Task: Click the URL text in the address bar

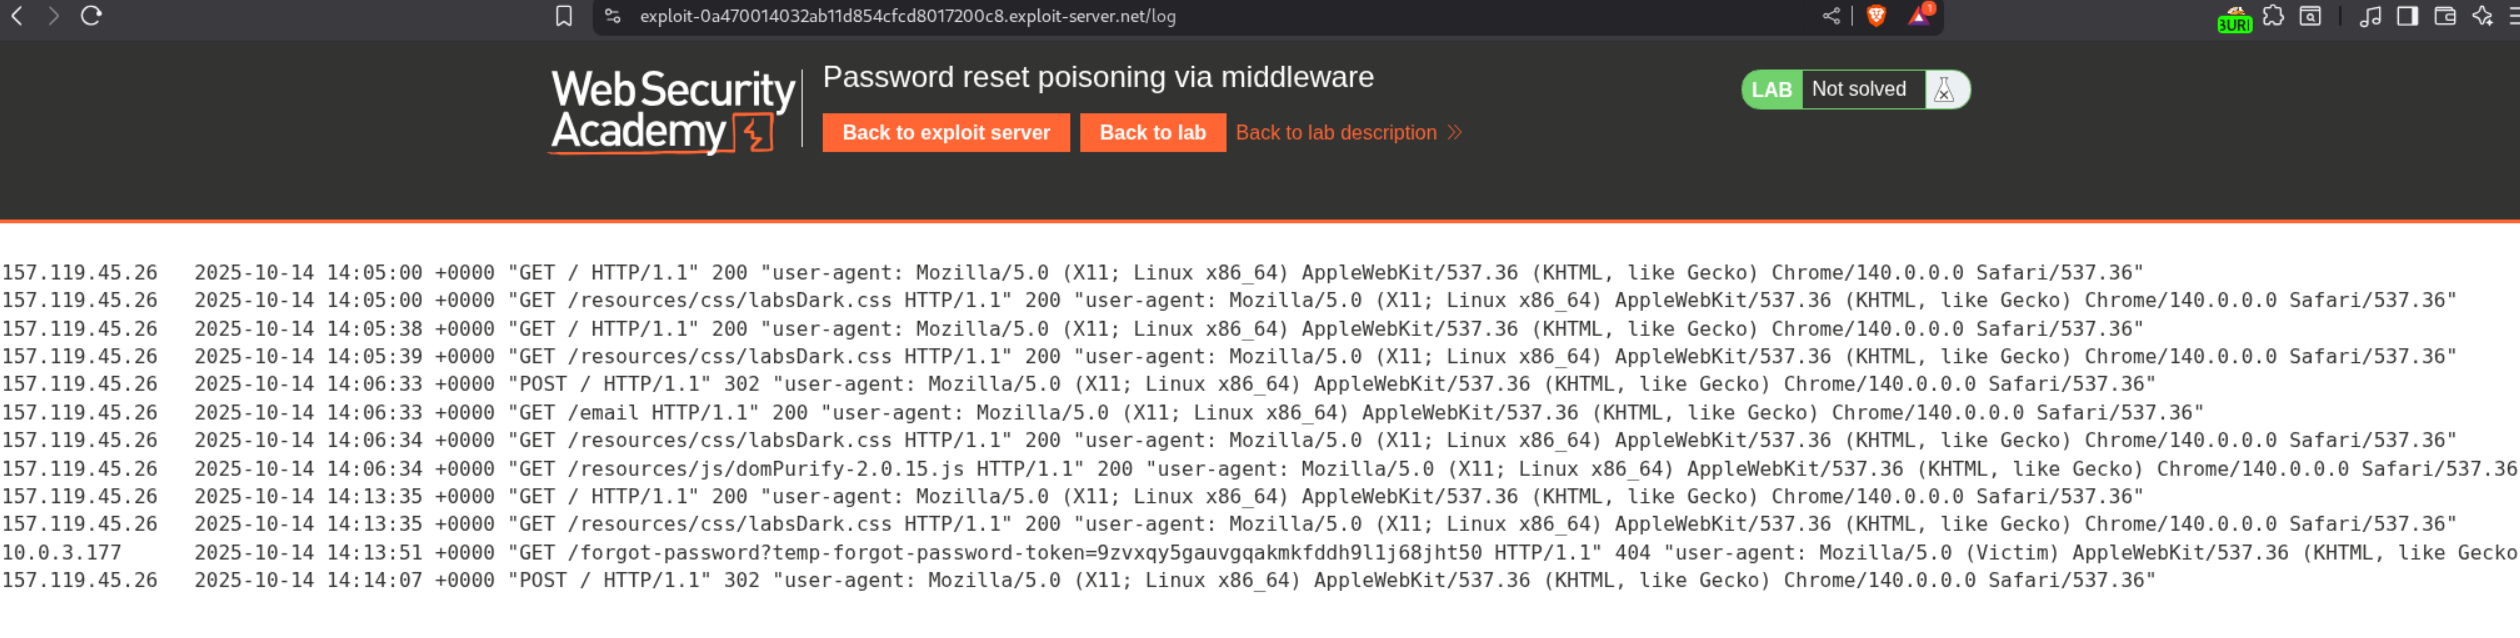Action: tap(907, 16)
